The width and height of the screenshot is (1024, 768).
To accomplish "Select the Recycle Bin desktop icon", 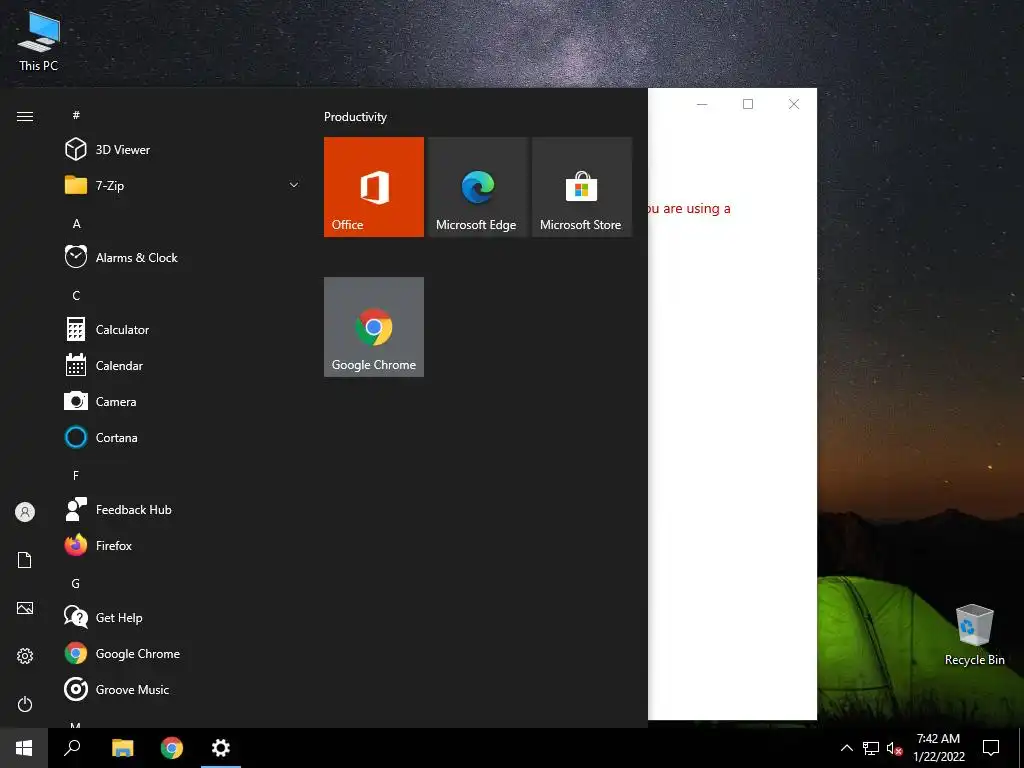I will (x=974, y=635).
